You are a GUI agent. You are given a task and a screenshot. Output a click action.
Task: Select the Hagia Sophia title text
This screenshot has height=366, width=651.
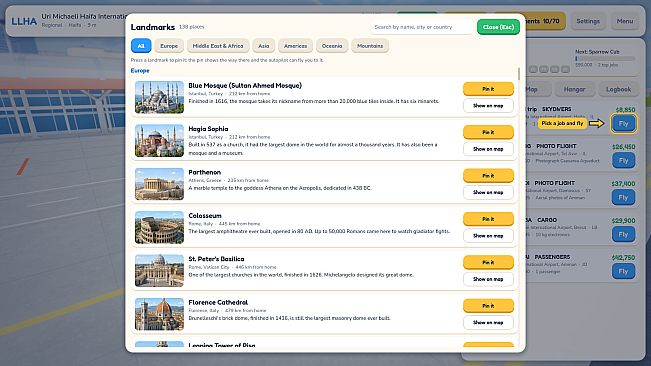[x=208, y=129]
